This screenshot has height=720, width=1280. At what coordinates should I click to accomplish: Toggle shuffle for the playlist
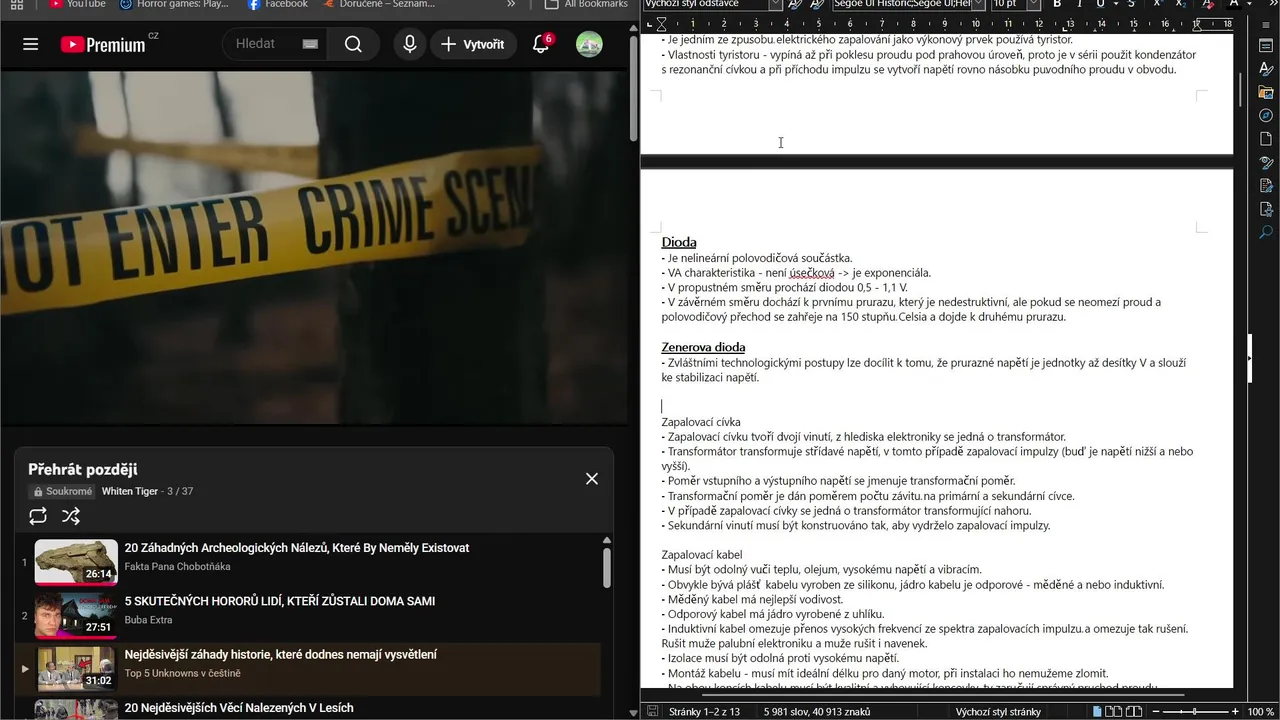pos(70,516)
